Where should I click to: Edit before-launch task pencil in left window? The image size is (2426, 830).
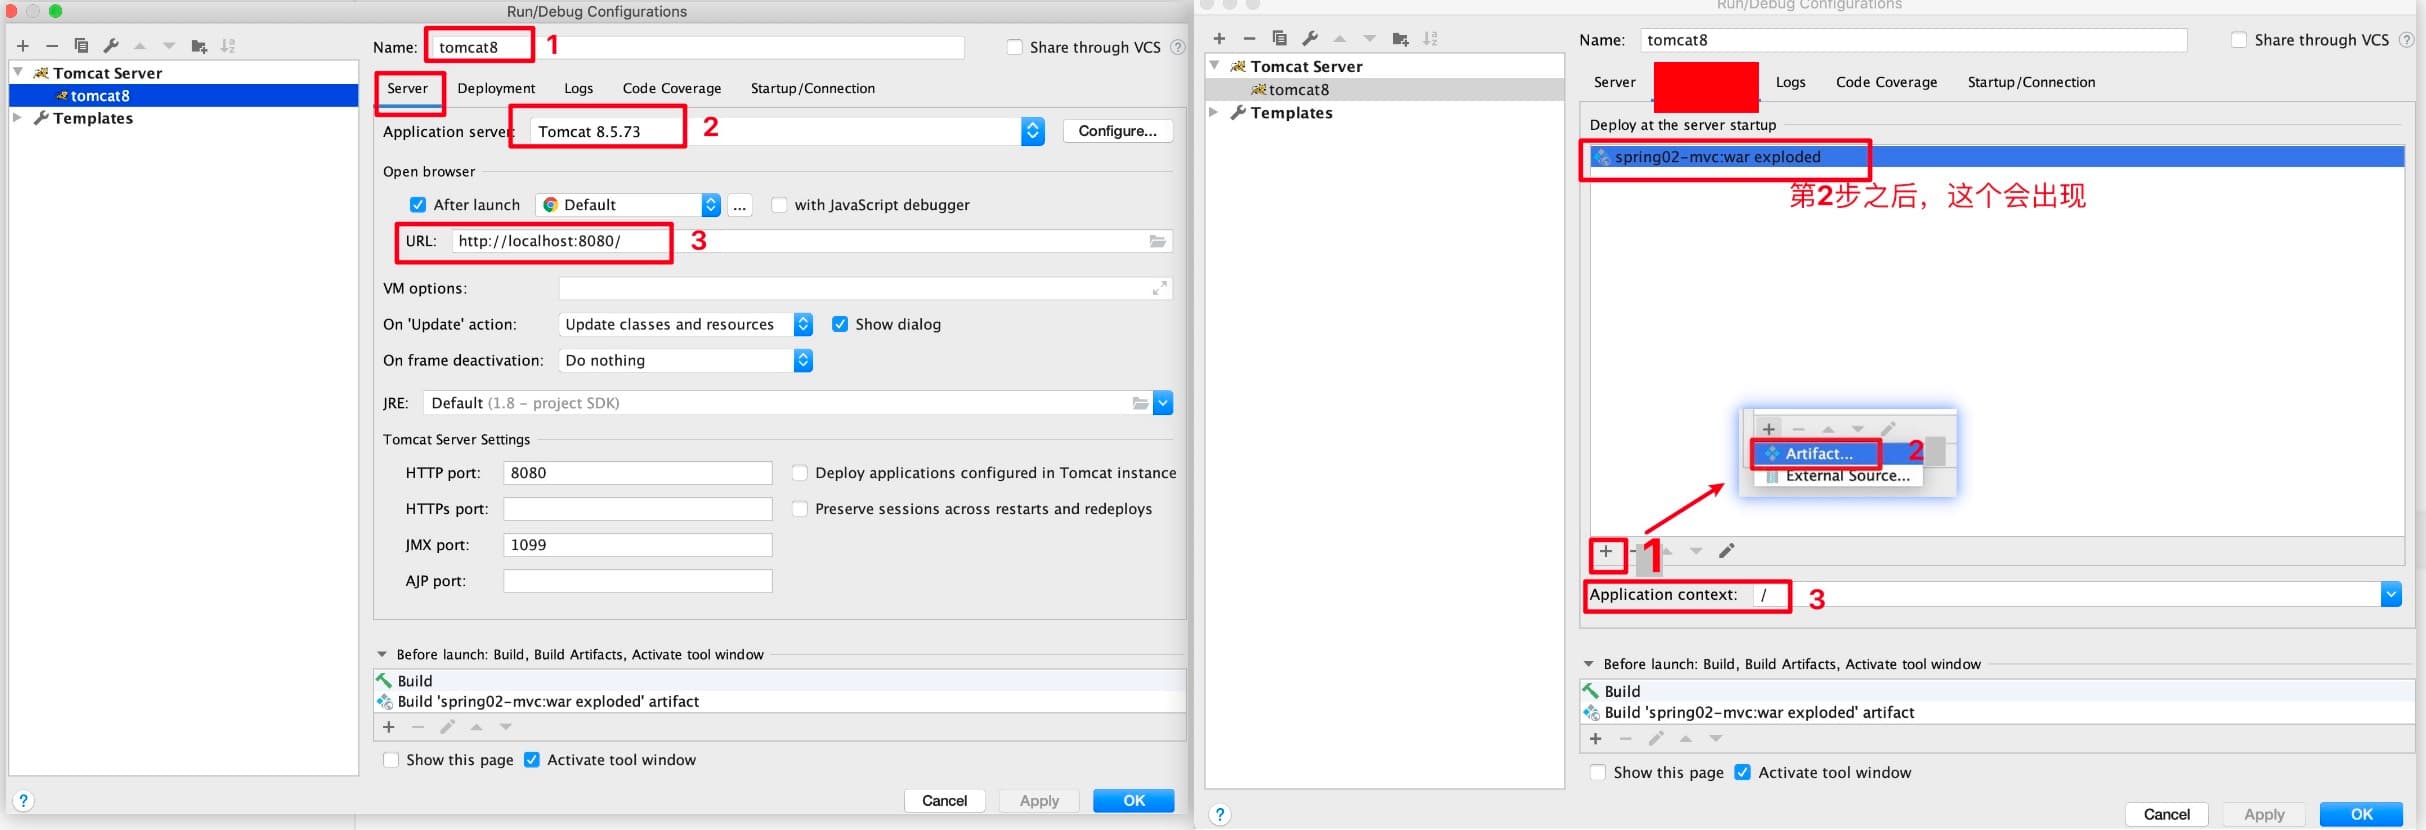pos(447,727)
